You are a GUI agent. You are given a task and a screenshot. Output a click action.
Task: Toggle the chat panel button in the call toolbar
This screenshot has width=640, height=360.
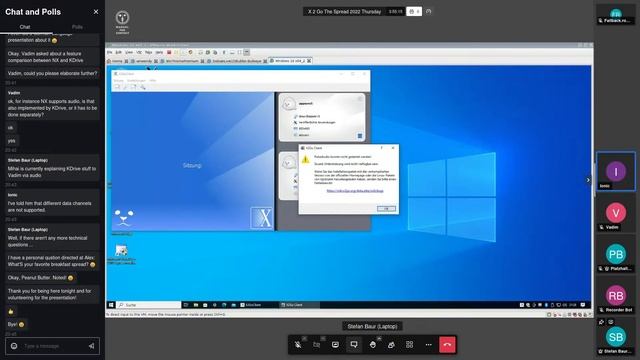[x=354, y=345]
